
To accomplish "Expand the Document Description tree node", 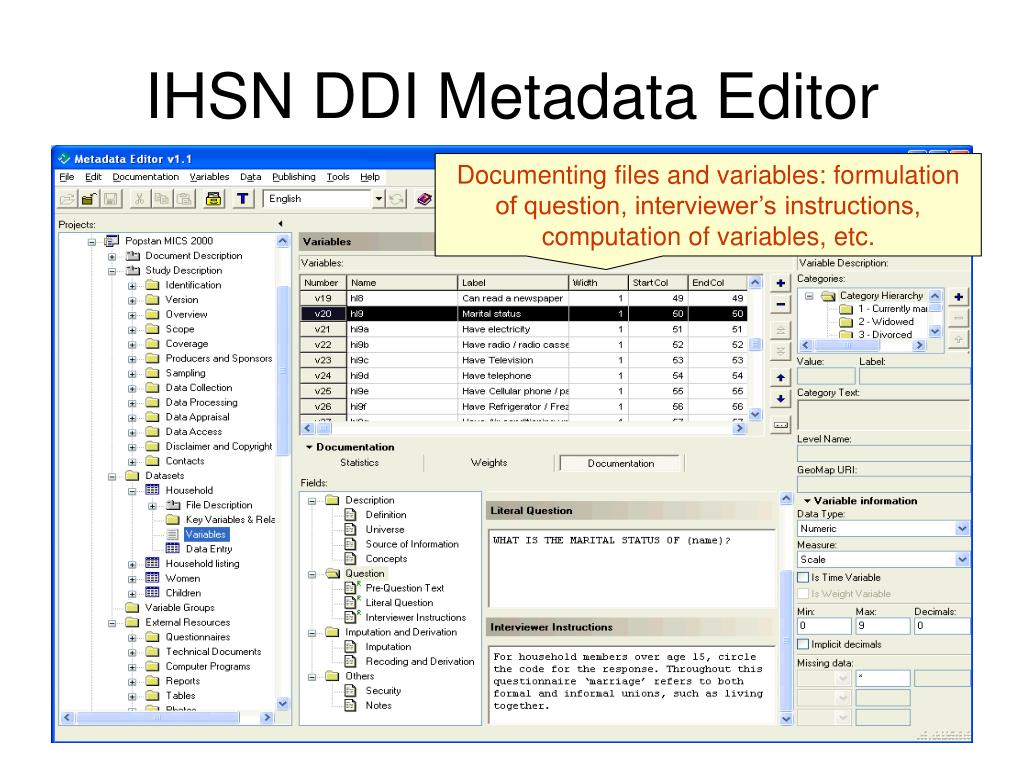I will (112, 256).
